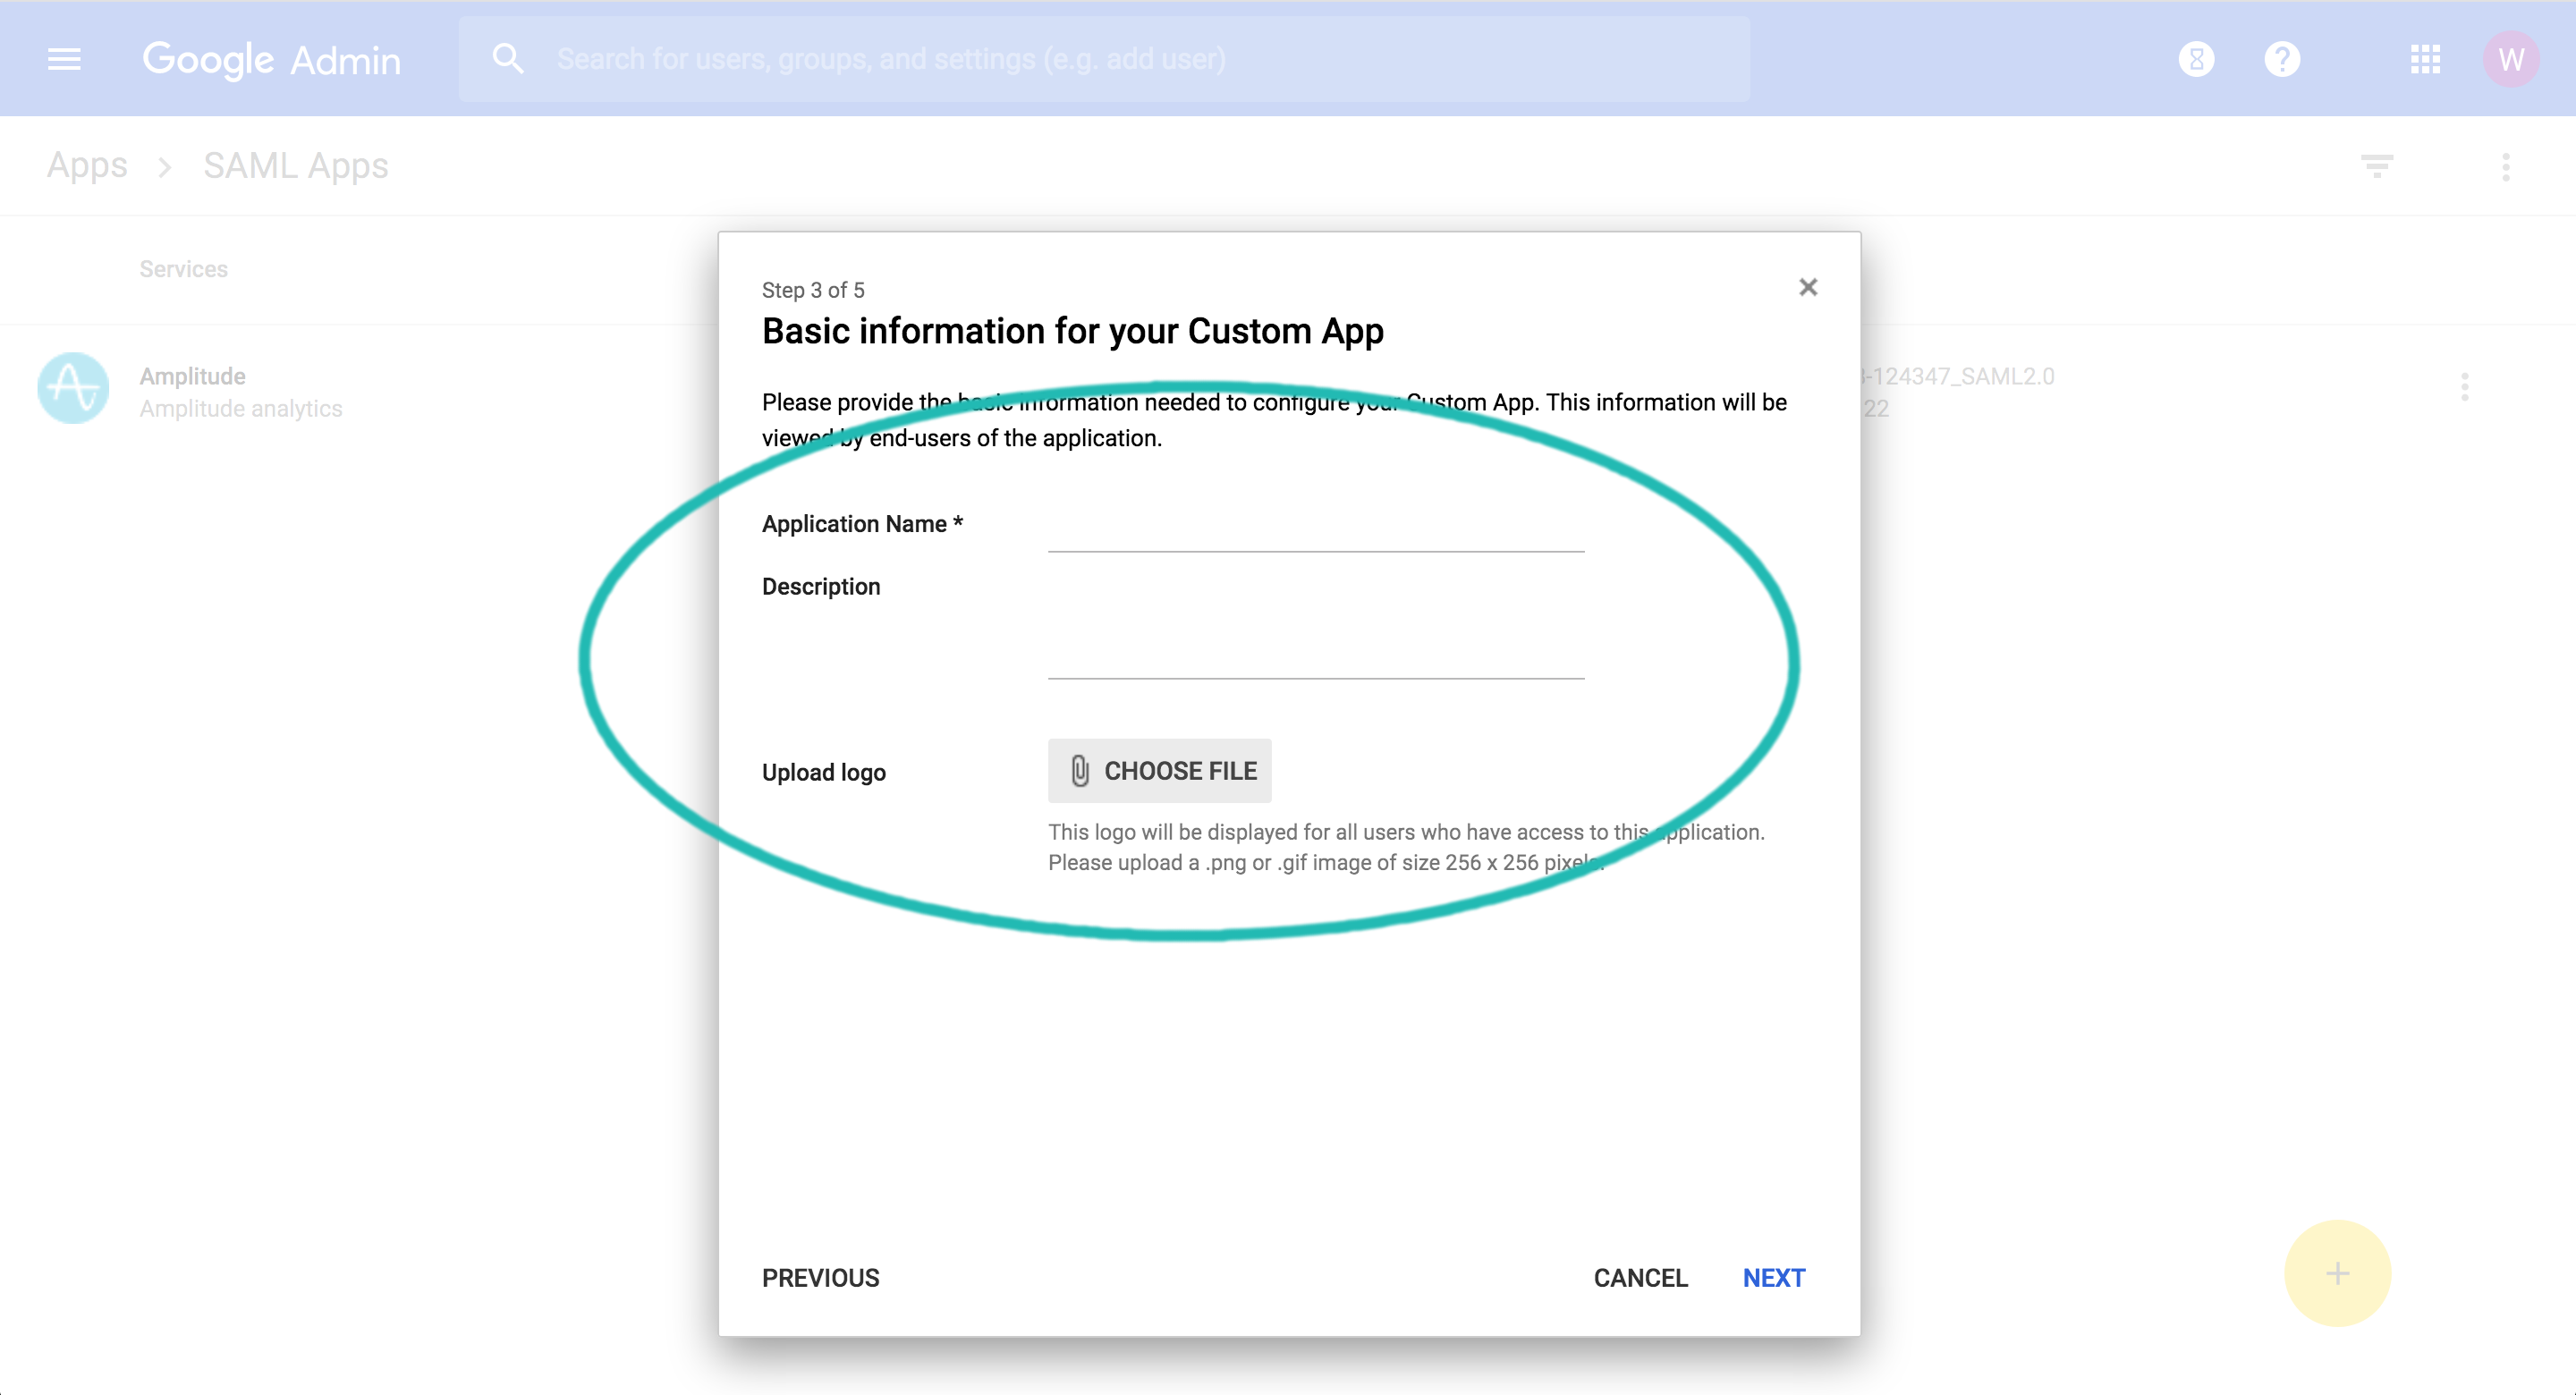Image resolution: width=2576 pixels, height=1395 pixels.
Task: Click the Apps breadcrumb menu item
Action: 88,165
